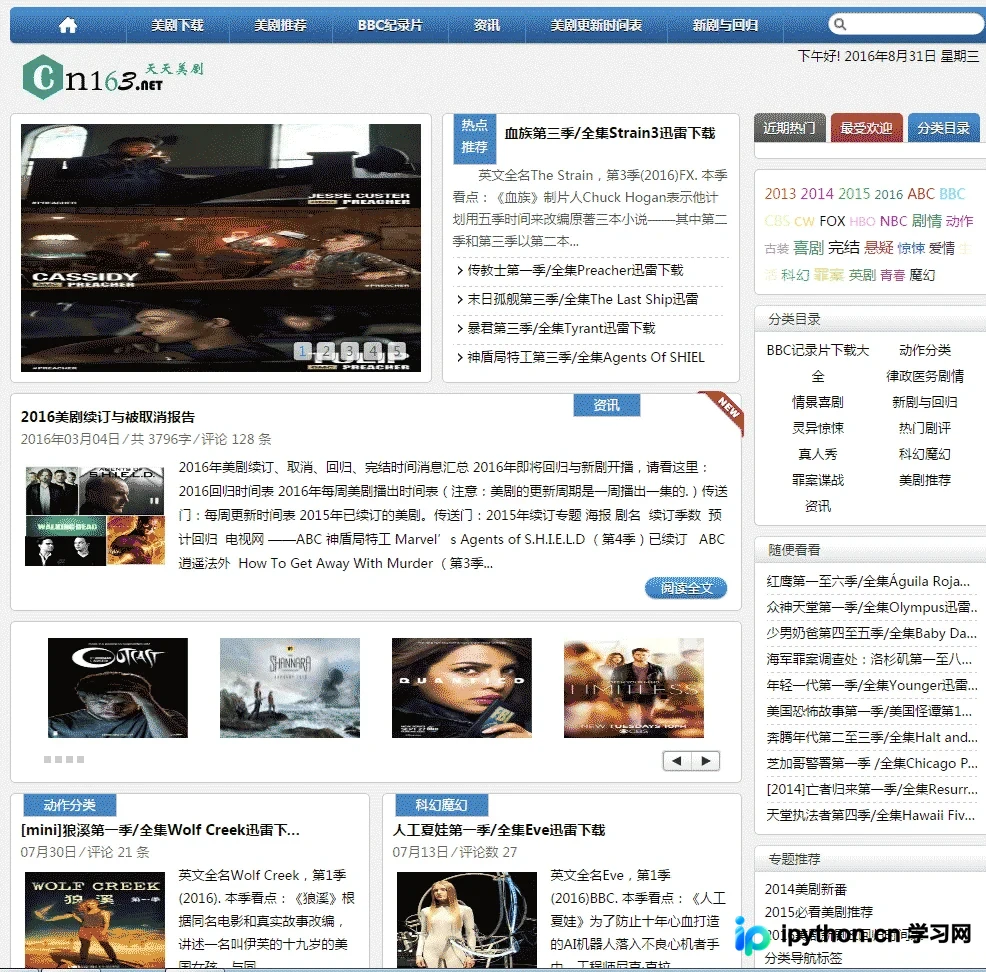Open 美剧更新时间表 menu item
Screen dimensions: 986x972
pos(596,26)
